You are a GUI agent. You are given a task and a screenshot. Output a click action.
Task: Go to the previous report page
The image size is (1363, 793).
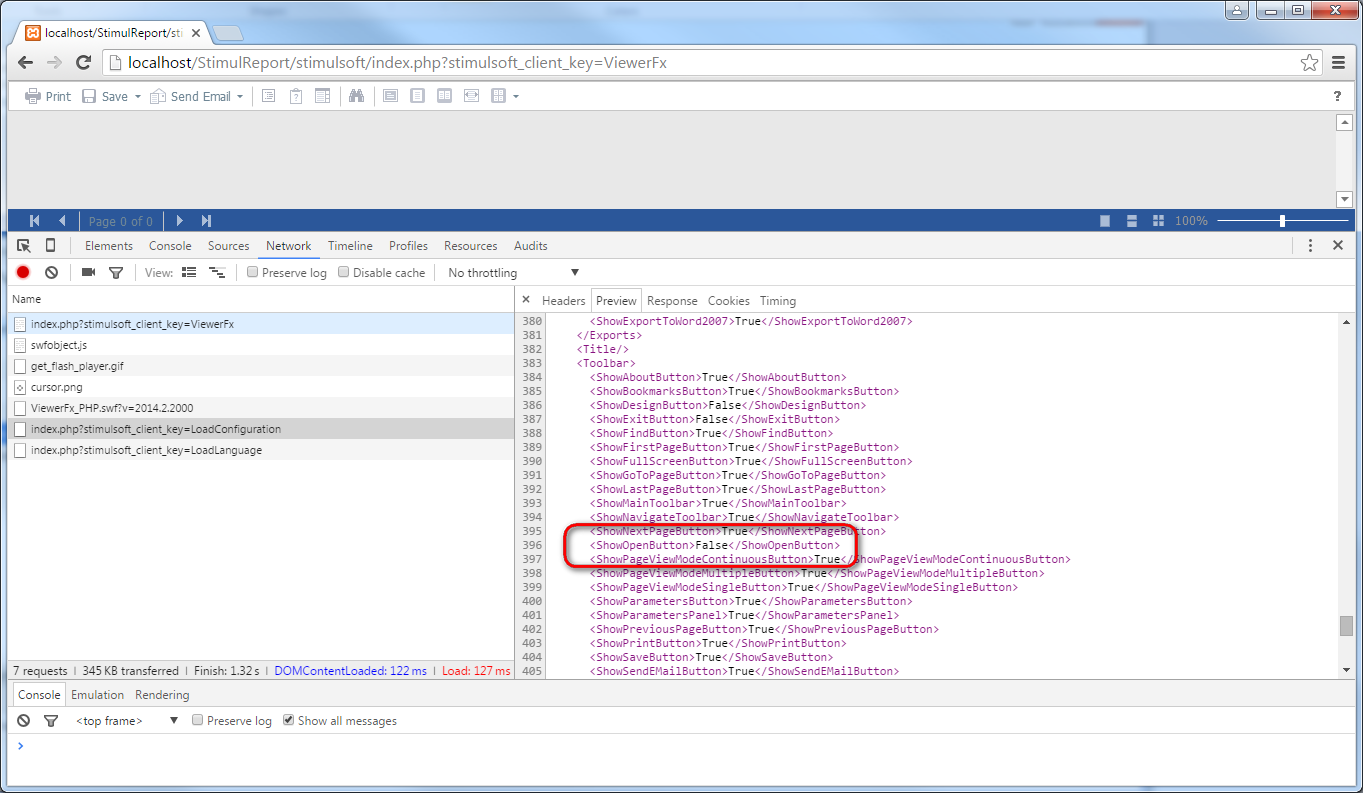coord(62,221)
